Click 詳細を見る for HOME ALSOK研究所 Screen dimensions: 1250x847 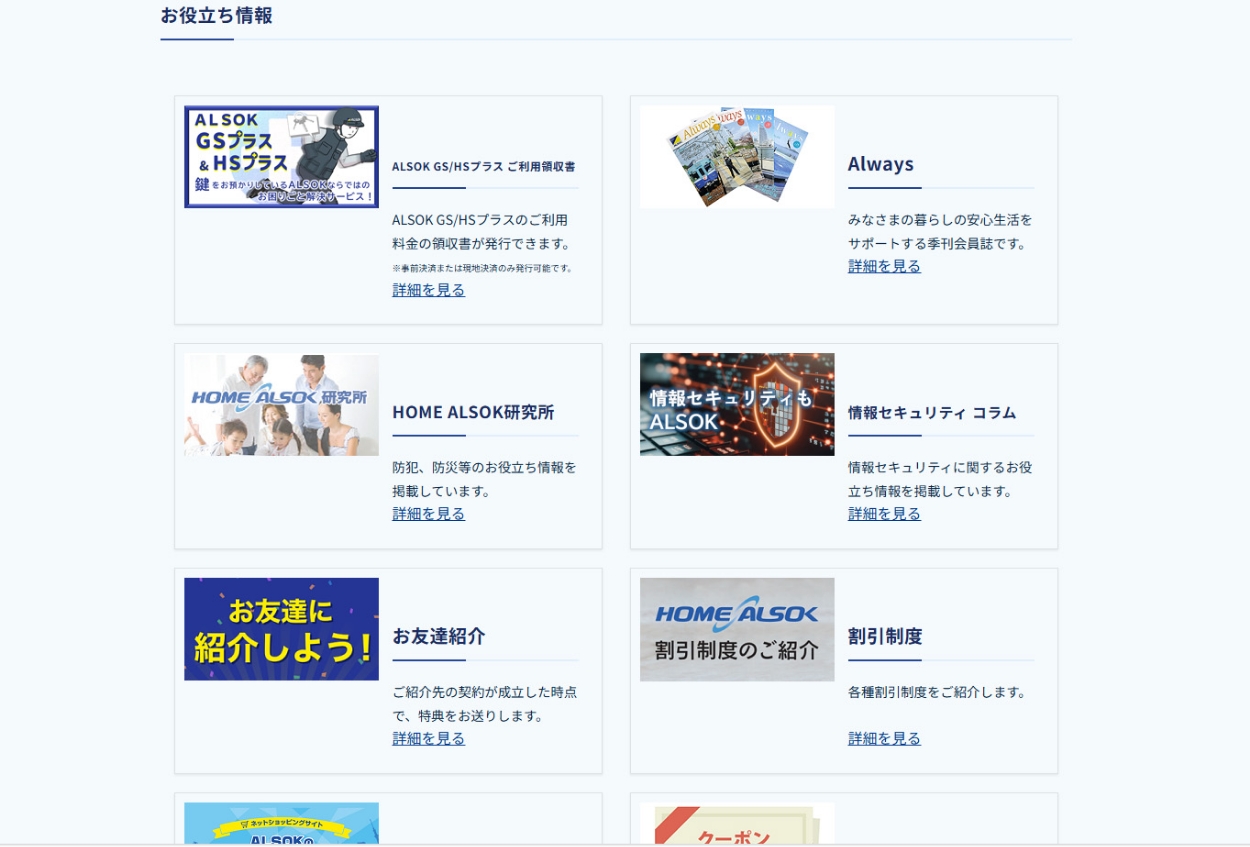[x=428, y=514]
